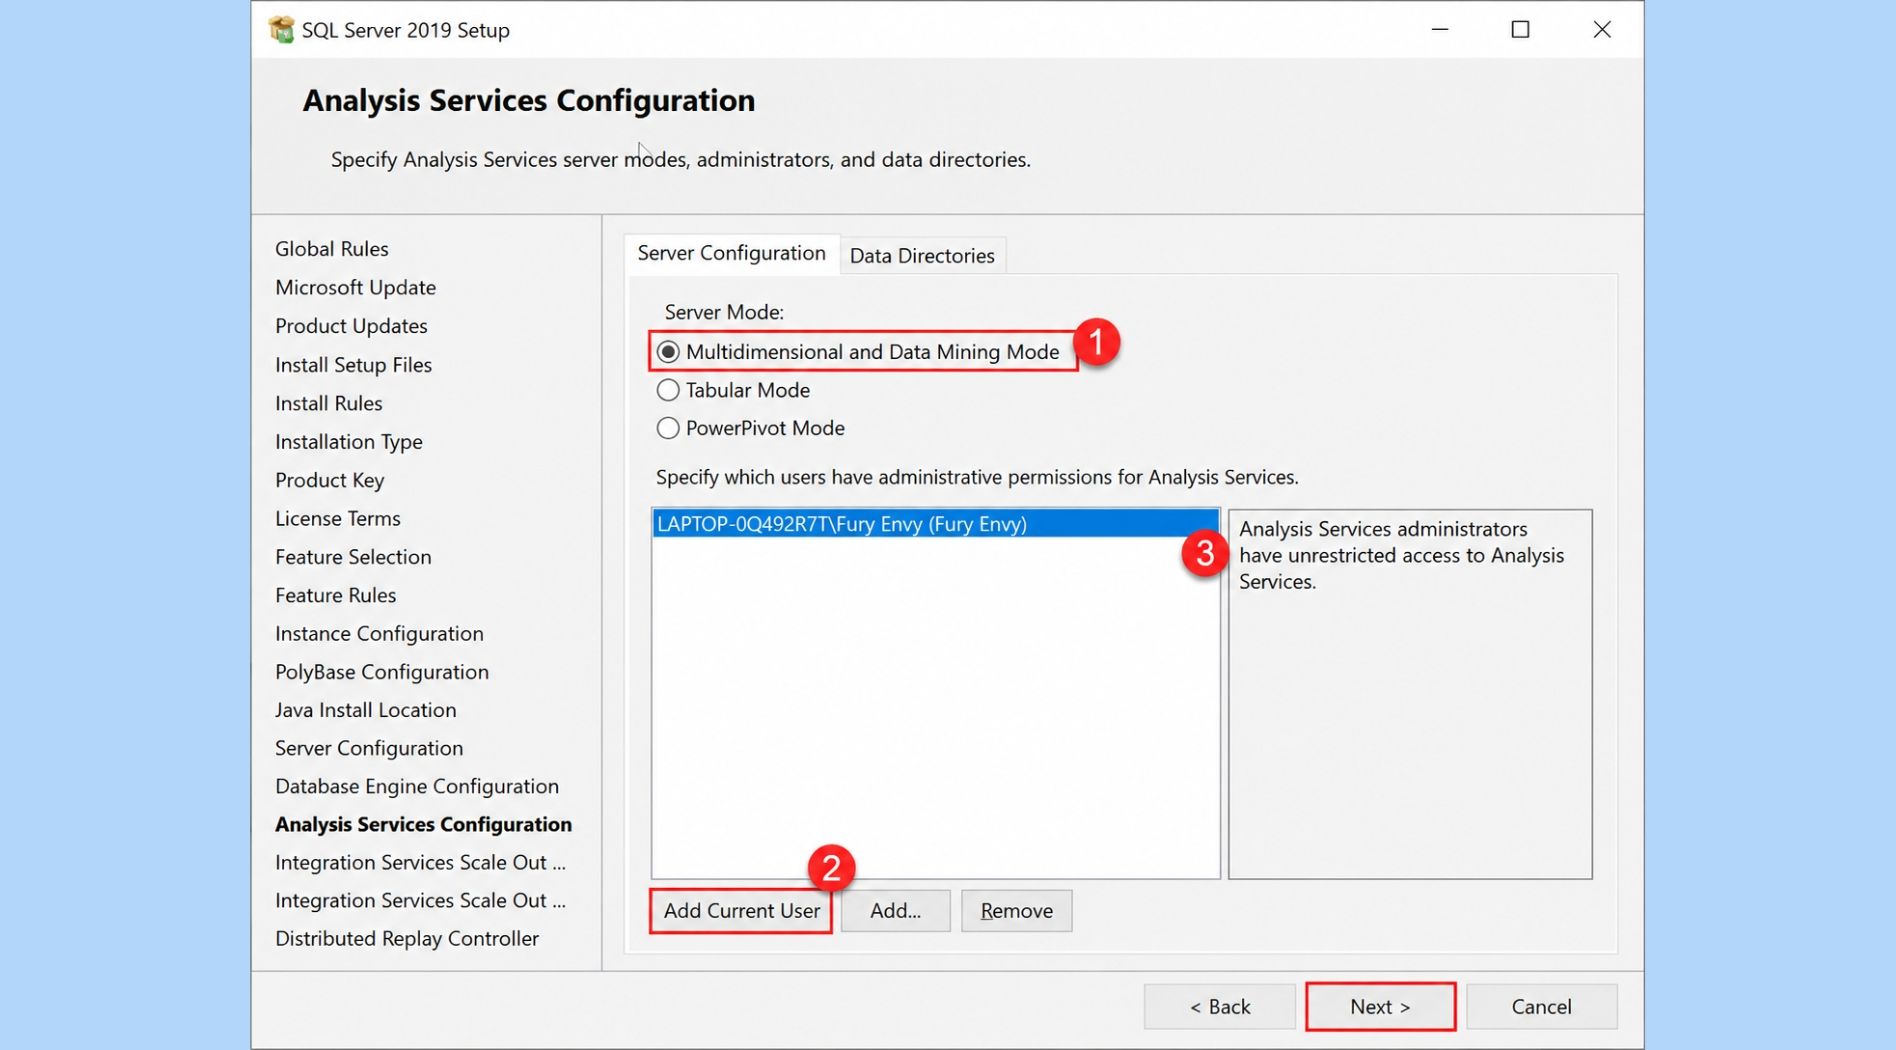Click Java Install Location step
The height and width of the screenshot is (1050, 1896).
click(366, 710)
